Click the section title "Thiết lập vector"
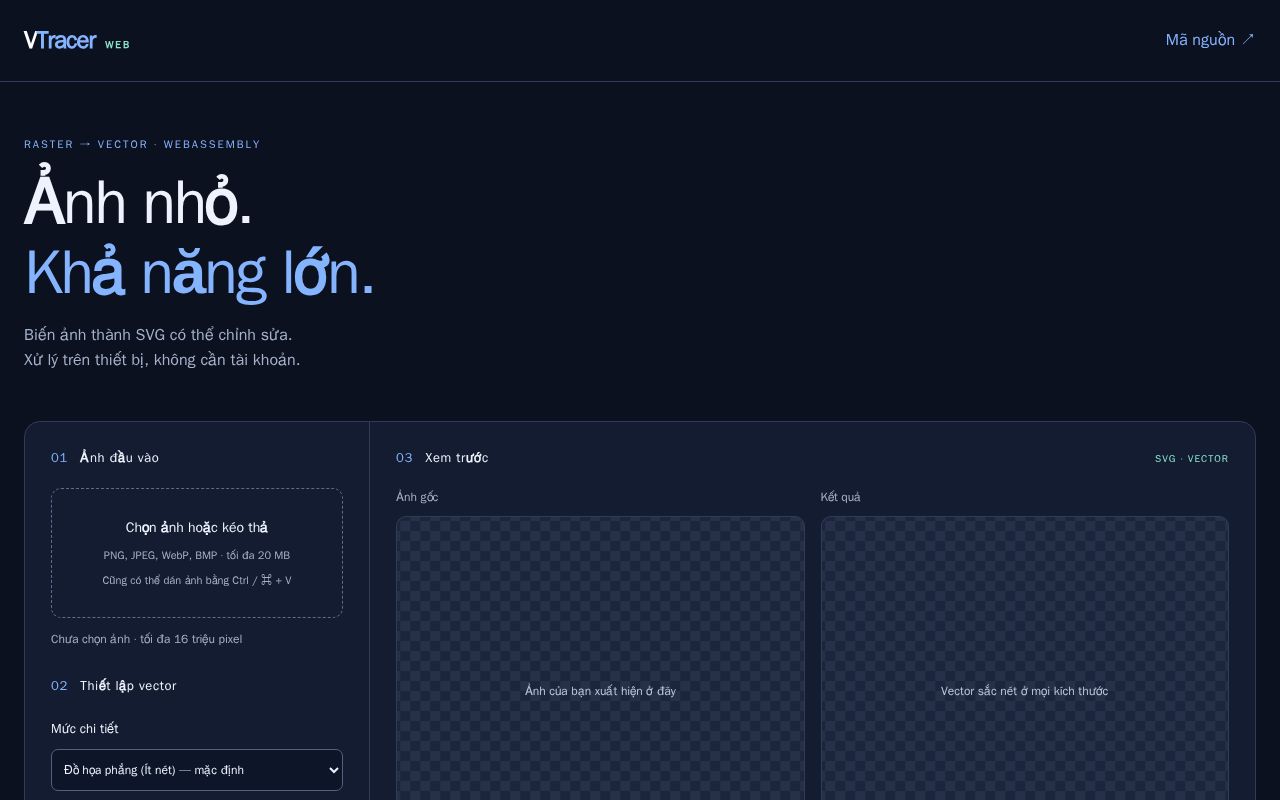1280x800 pixels. point(128,686)
